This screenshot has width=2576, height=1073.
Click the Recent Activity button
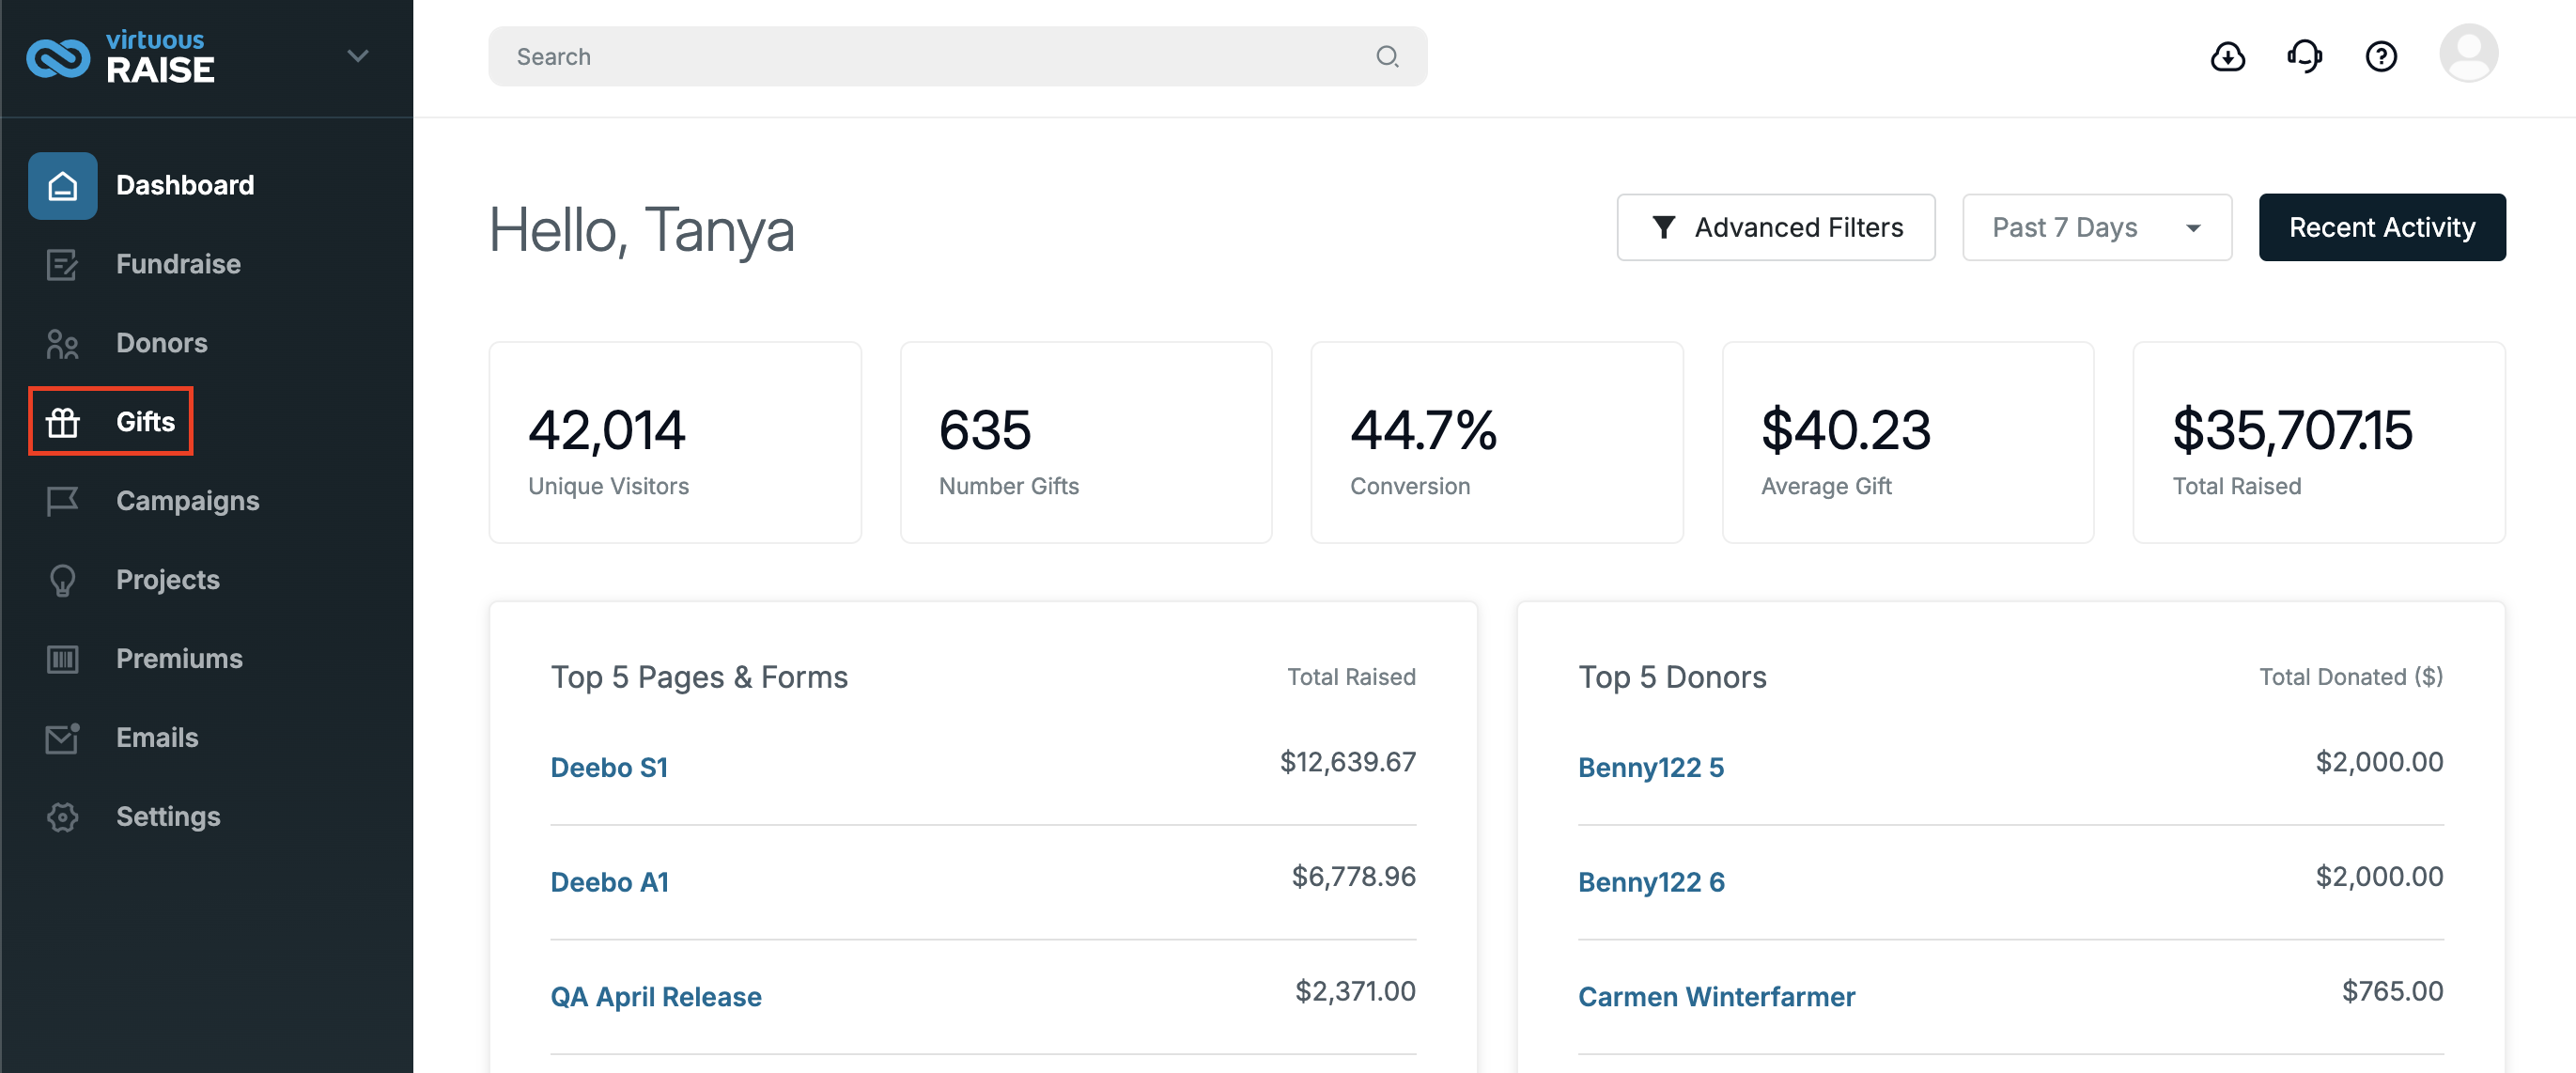pyautogui.click(x=2381, y=227)
